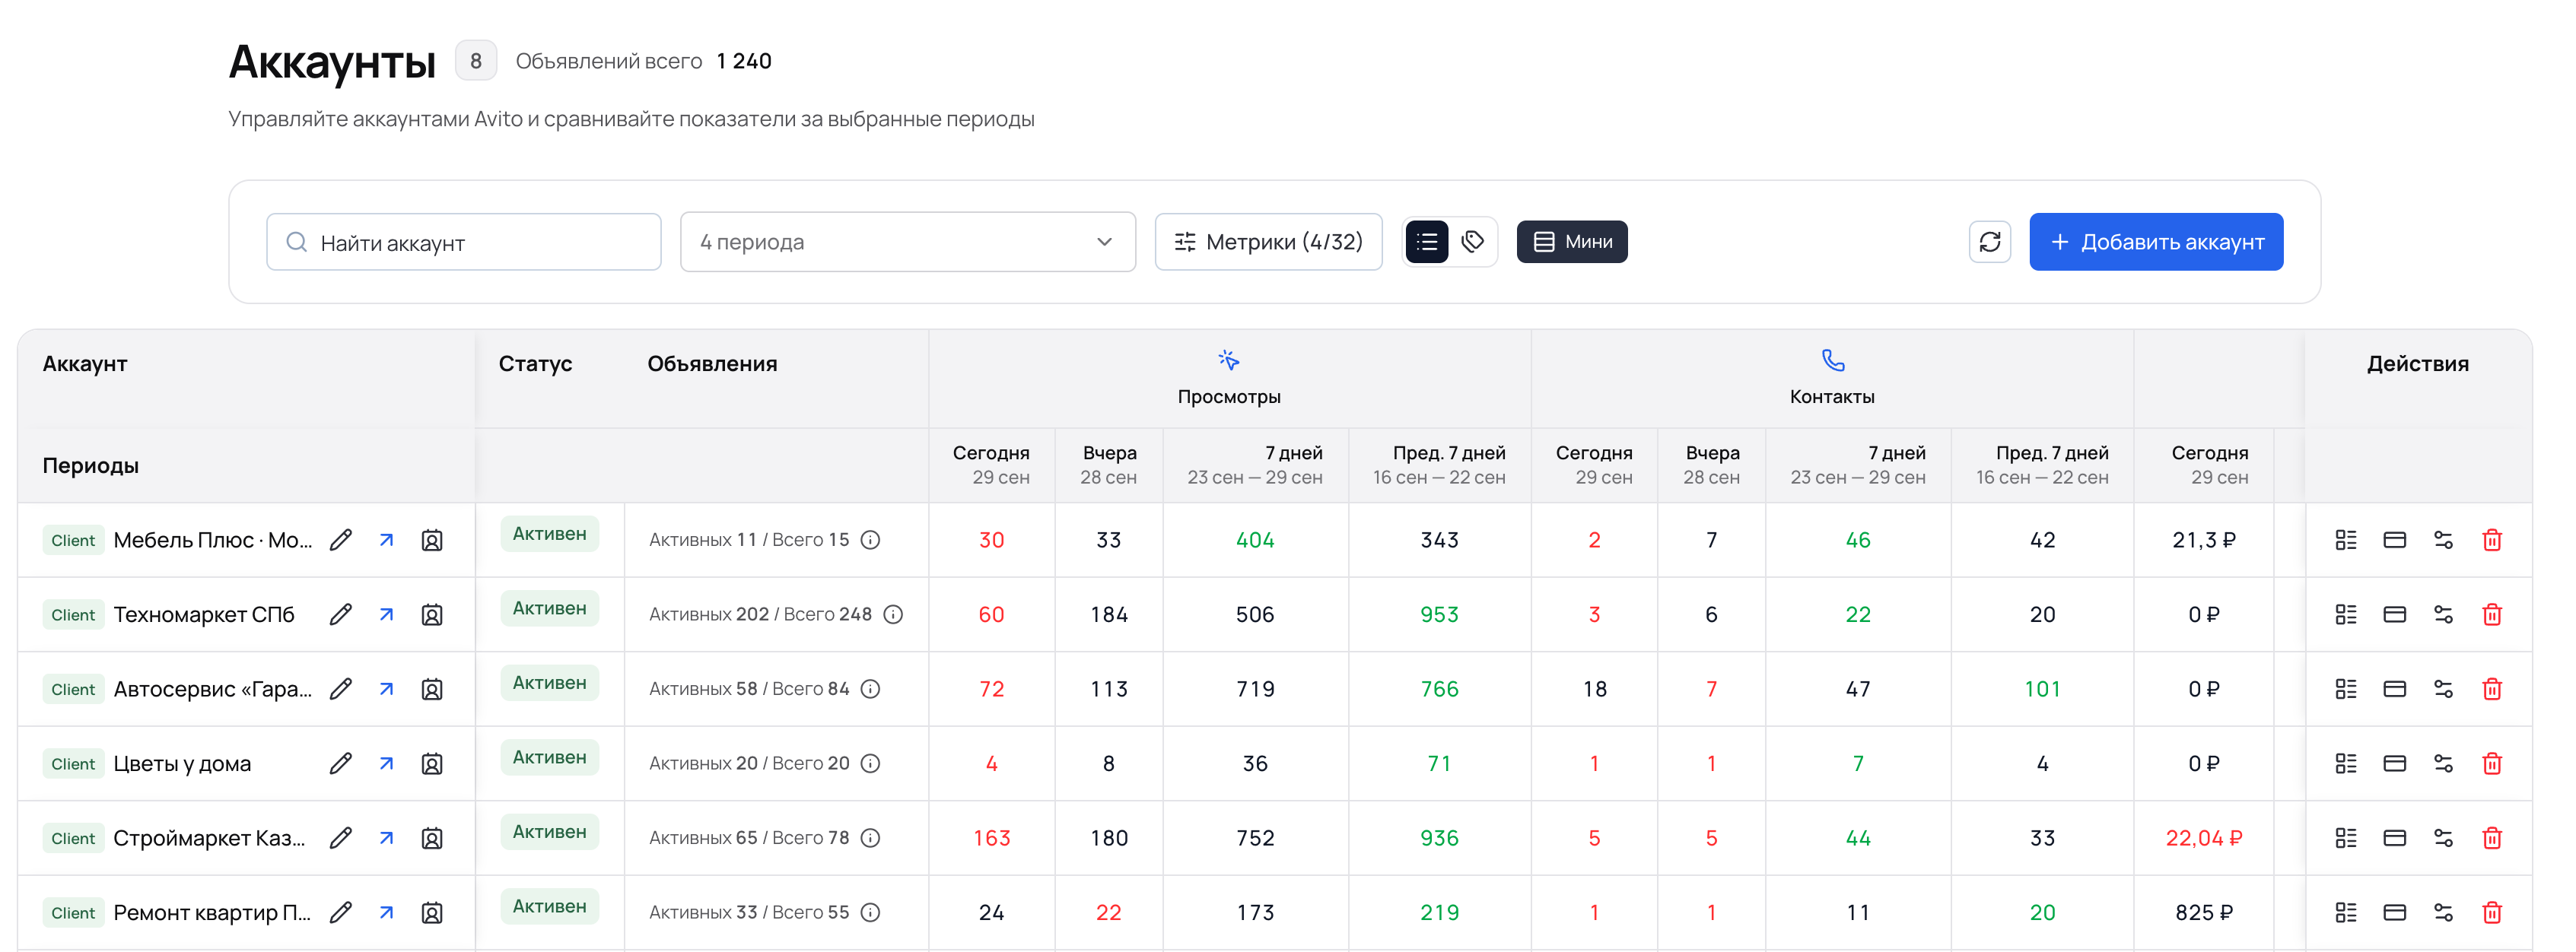Click Активен status badge of Цветы у дома

[549, 758]
